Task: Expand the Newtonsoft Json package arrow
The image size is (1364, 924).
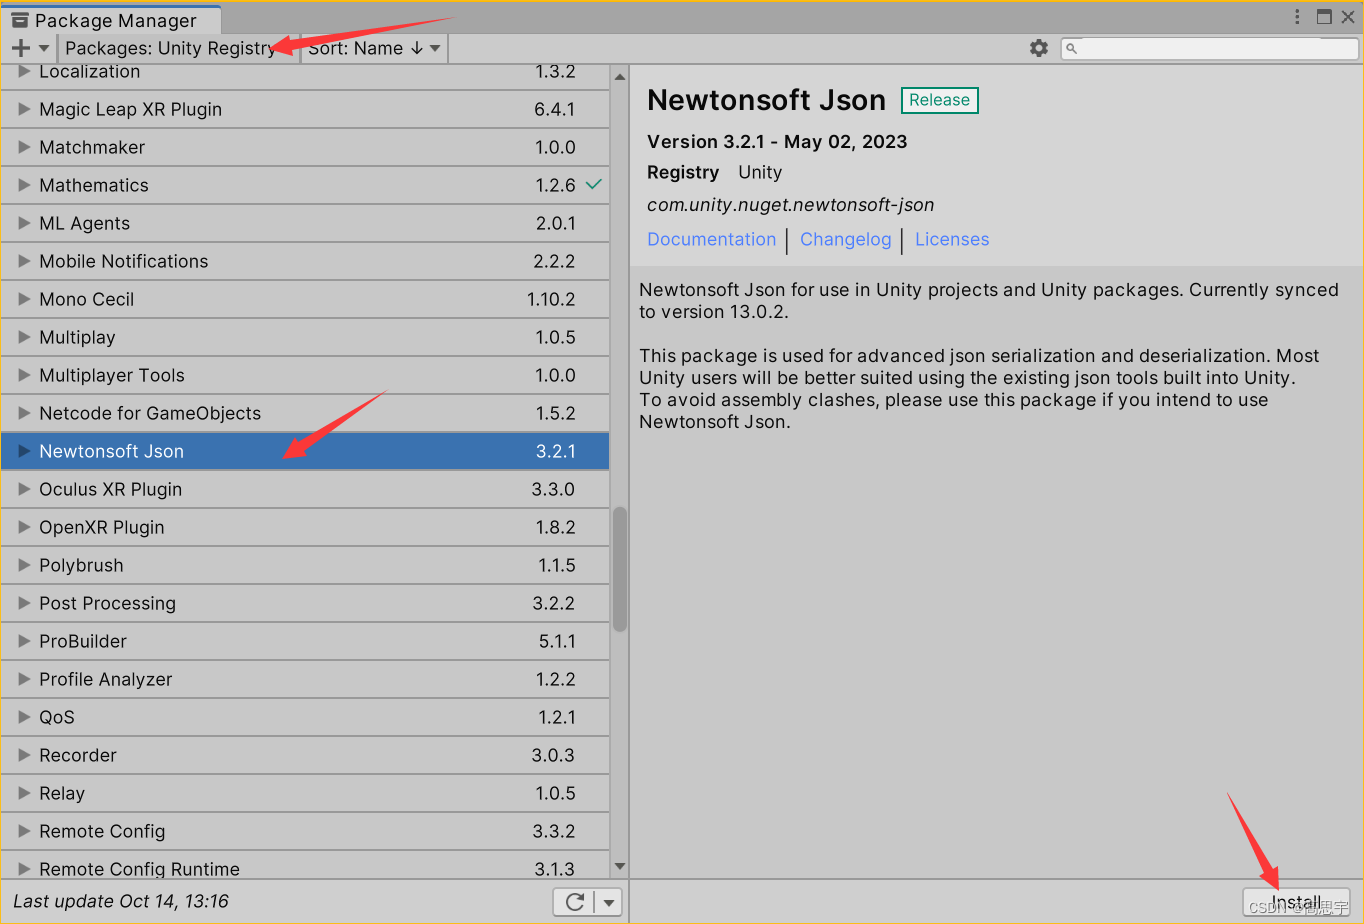Action: 25,451
